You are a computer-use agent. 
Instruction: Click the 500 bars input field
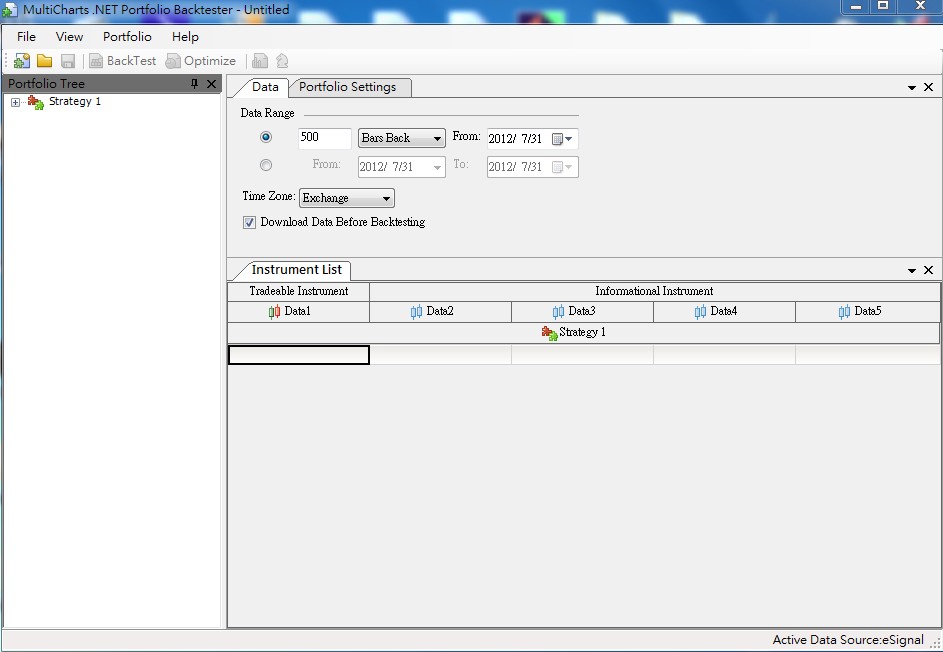coord(325,138)
